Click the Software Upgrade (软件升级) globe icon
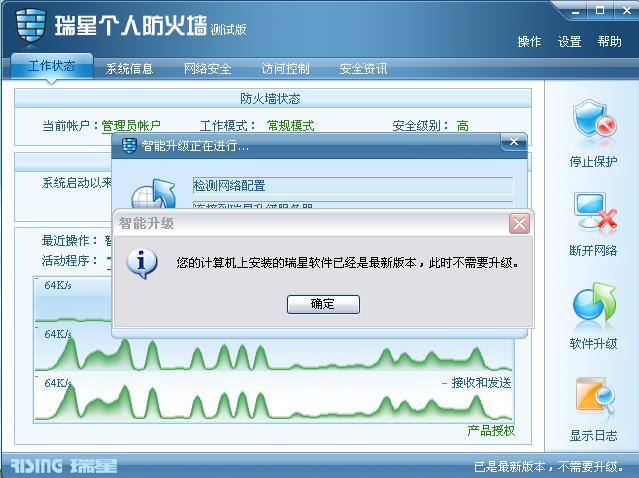Screen dimensions: 639x478 click(594, 302)
